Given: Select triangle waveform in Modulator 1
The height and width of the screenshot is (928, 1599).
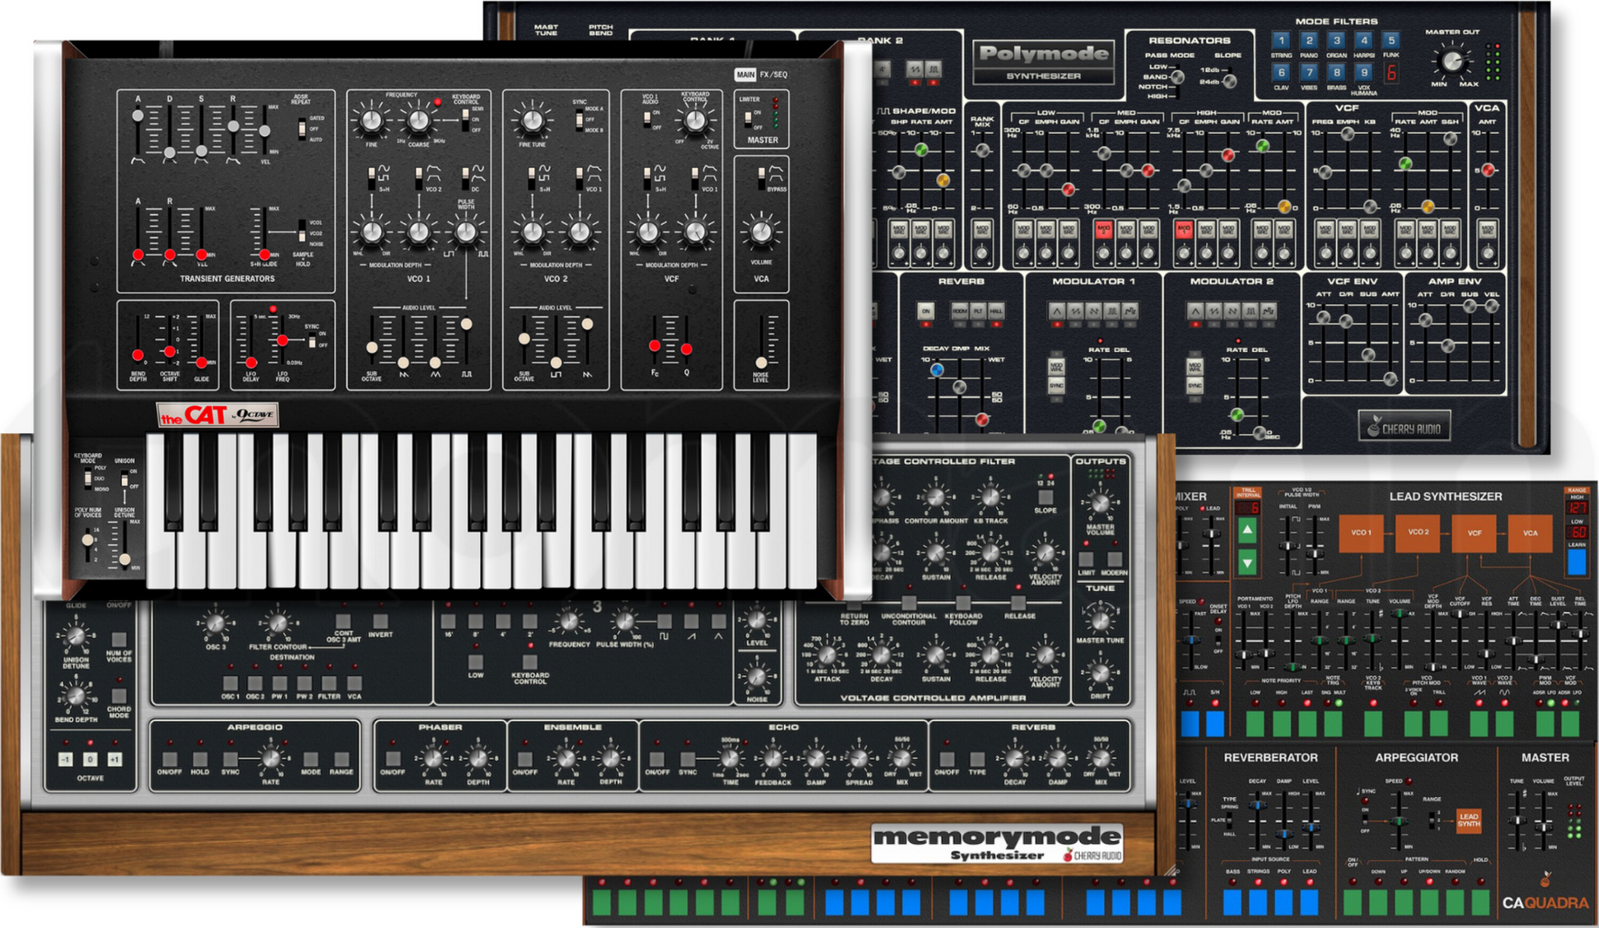Looking at the screenshot, I should coord(1056,312).
